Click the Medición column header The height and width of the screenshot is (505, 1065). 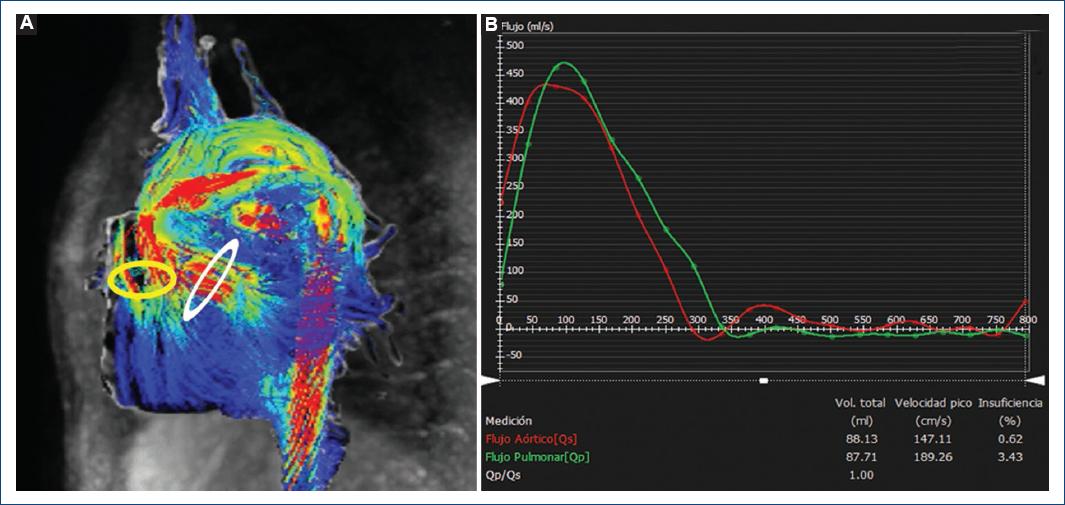point(509,420)
